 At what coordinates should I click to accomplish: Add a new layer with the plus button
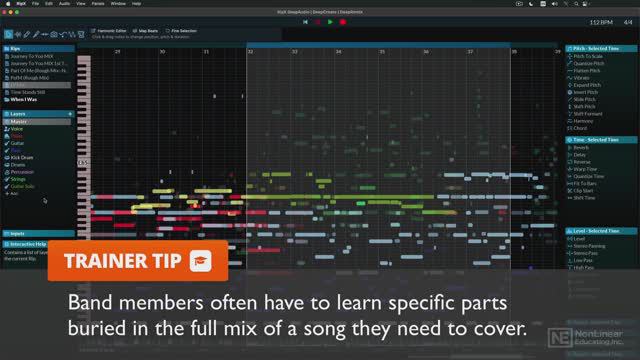pyautogui.click(x=70, y=114)
